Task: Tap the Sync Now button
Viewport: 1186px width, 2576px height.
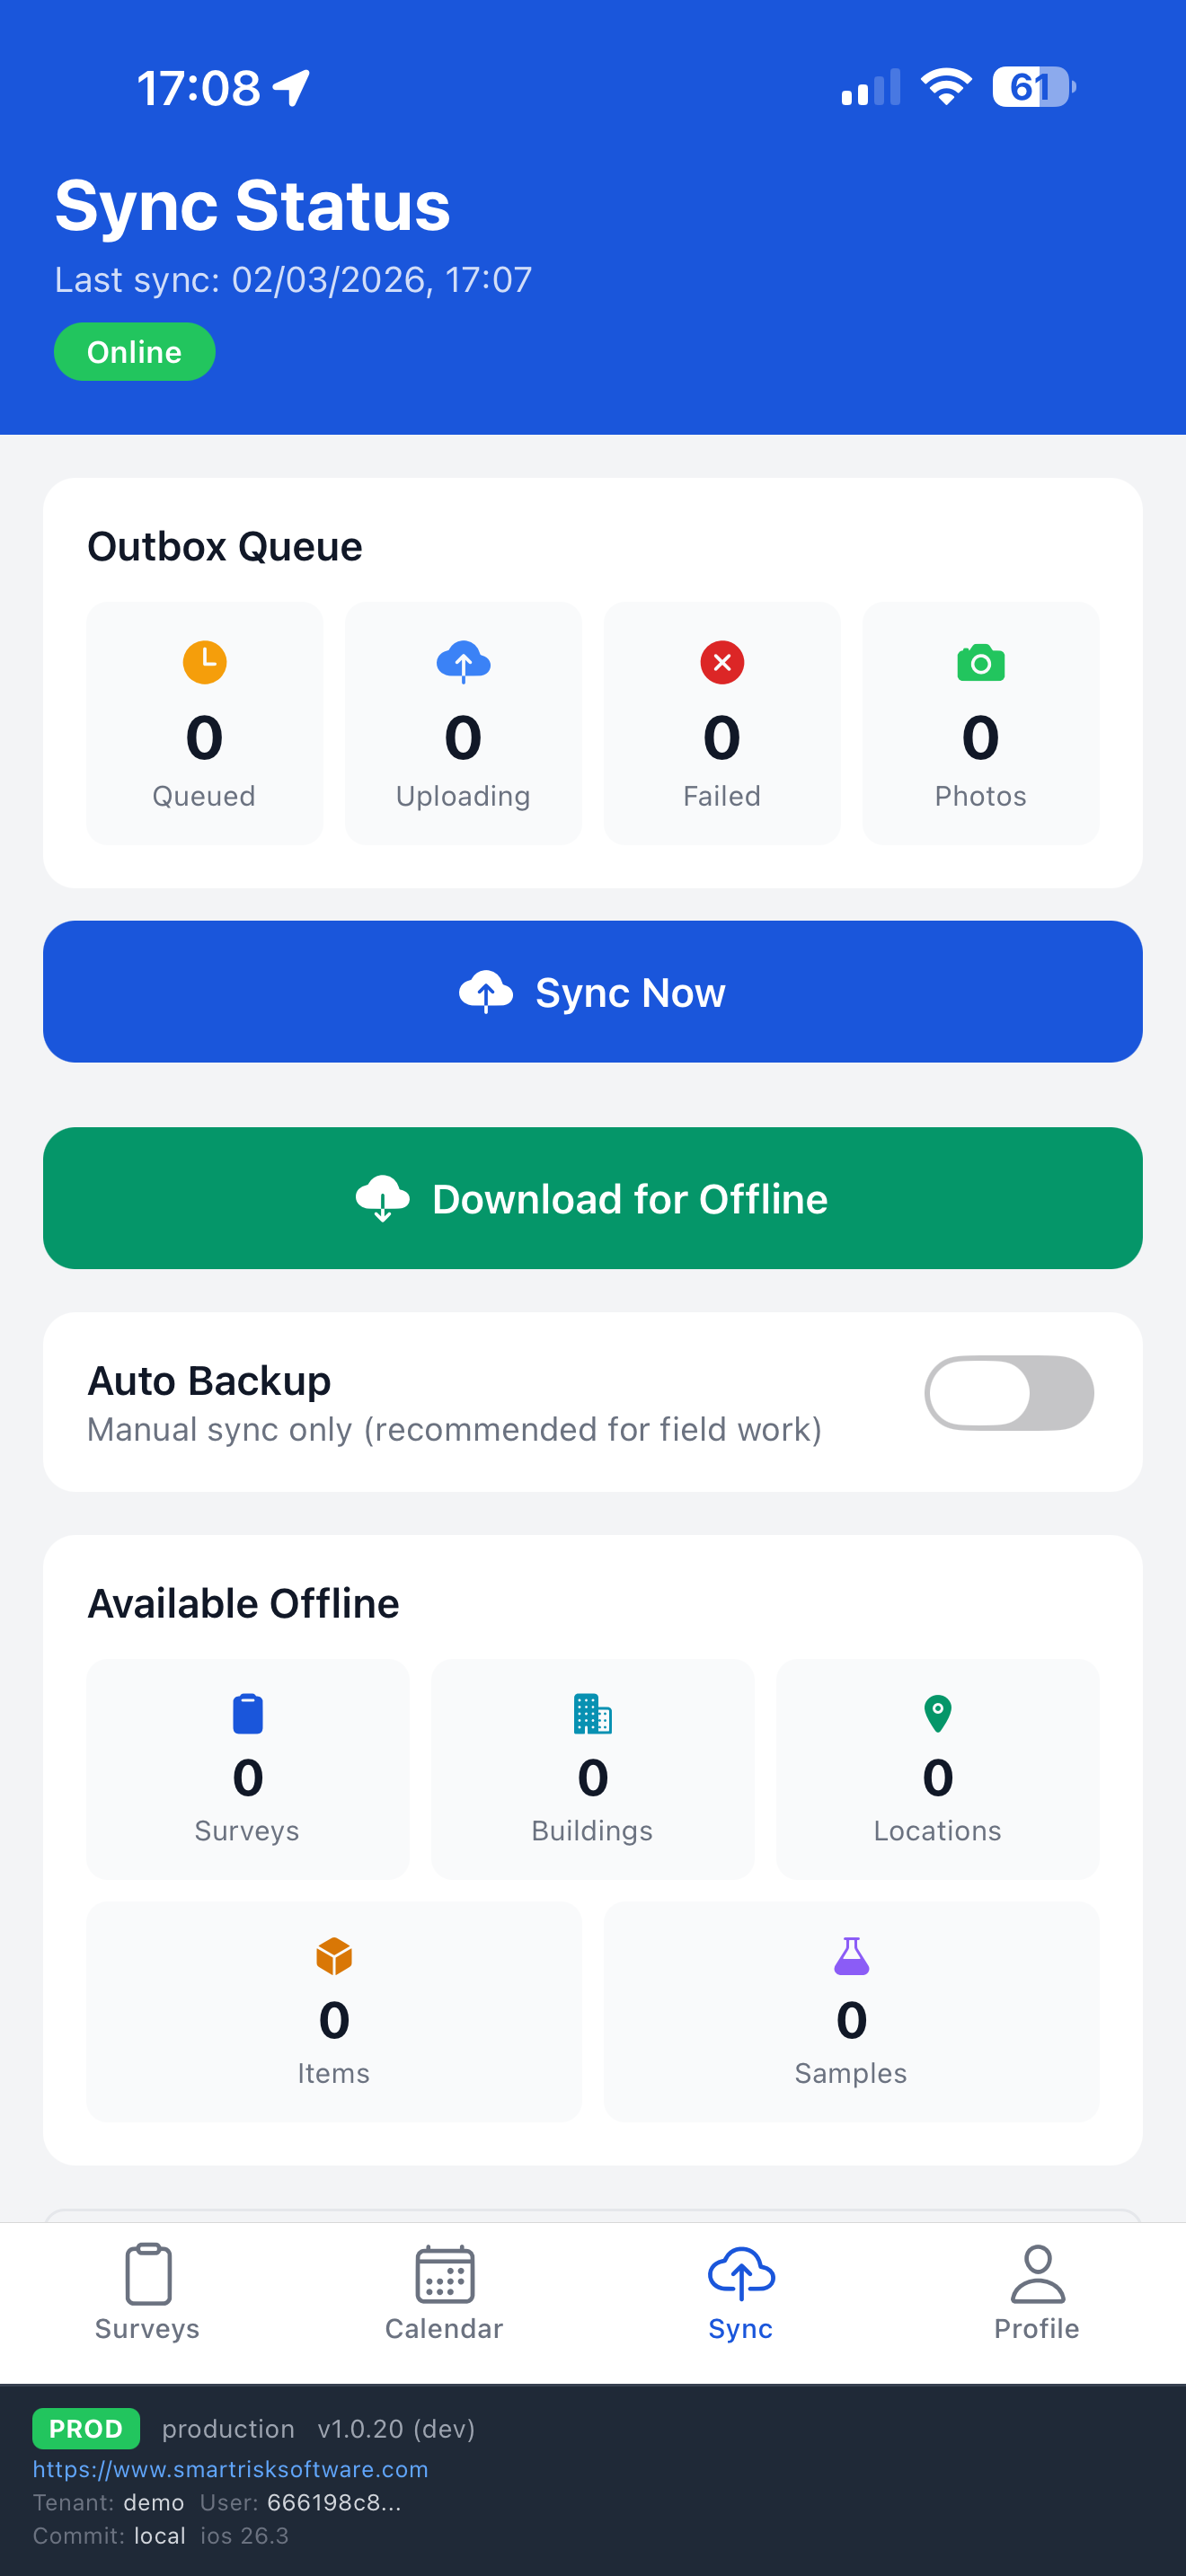Action: tap(593, 992)
